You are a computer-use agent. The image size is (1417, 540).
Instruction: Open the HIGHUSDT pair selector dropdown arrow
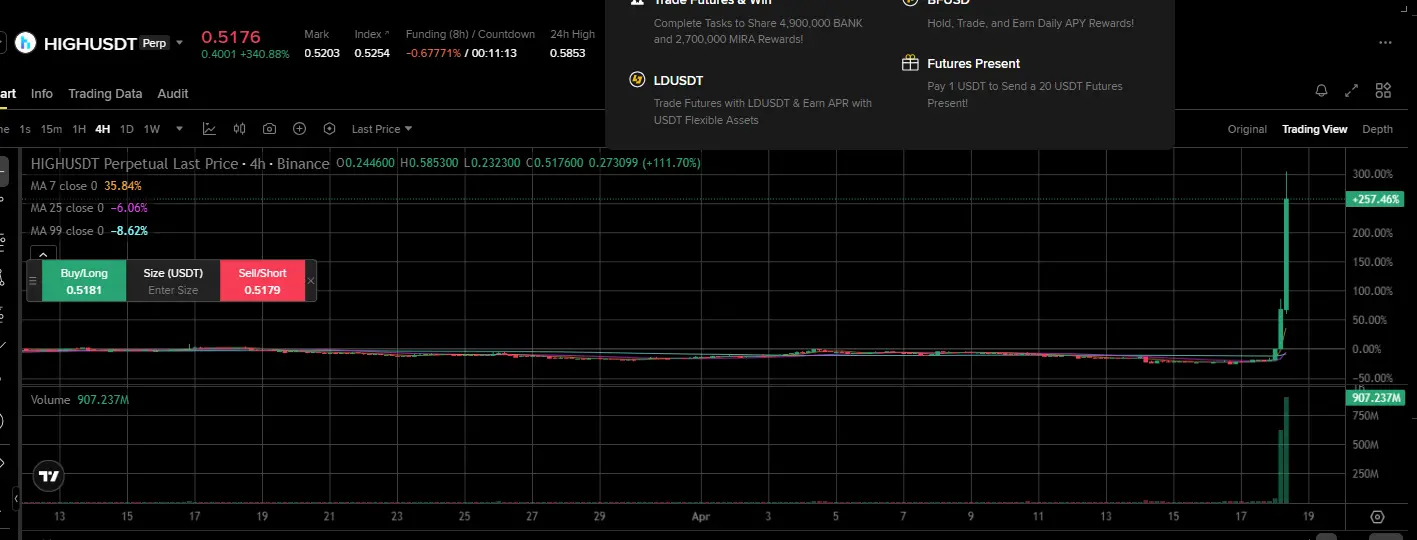click(180, 43)
